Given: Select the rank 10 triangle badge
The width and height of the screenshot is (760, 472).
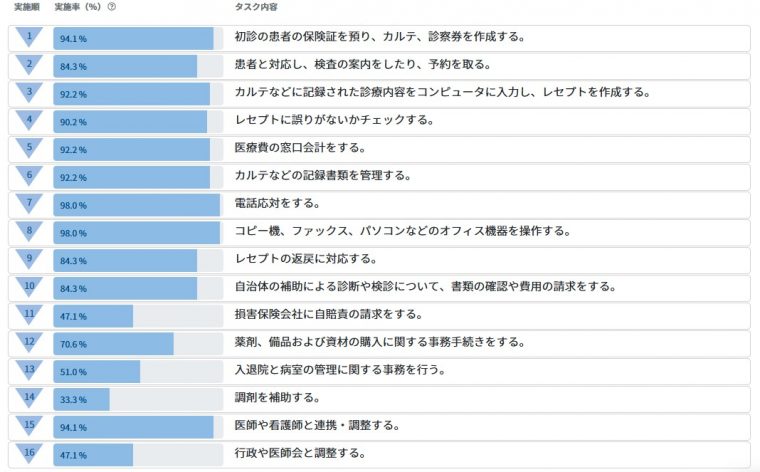Looking at the screenshot, I should click(x=30, y=287).
